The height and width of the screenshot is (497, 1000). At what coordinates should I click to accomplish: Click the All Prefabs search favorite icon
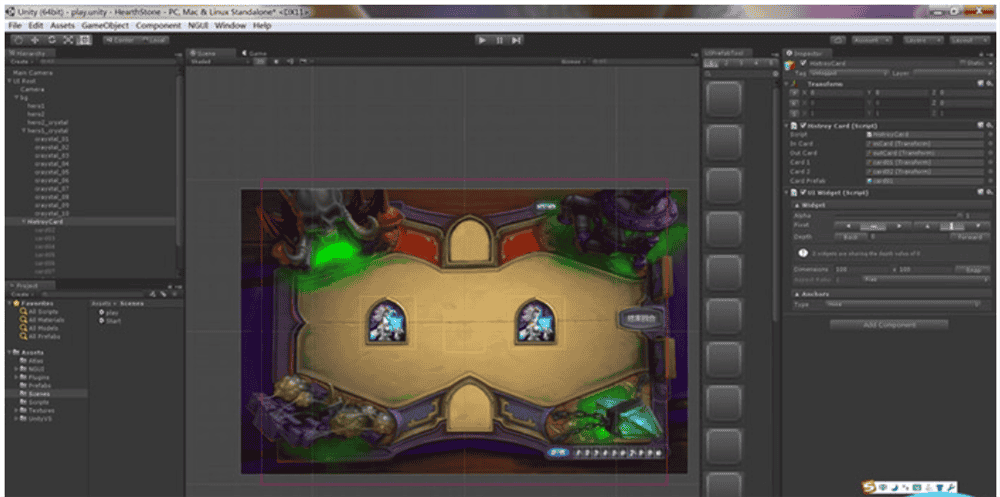click(x=24, y=336)
